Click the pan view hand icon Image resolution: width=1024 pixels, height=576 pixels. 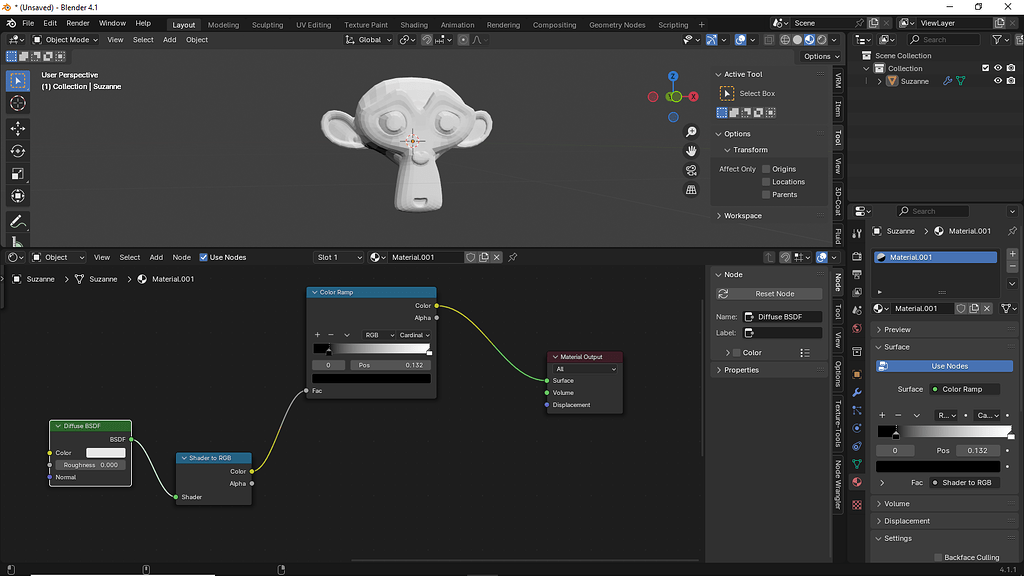[x=691, y=151]
